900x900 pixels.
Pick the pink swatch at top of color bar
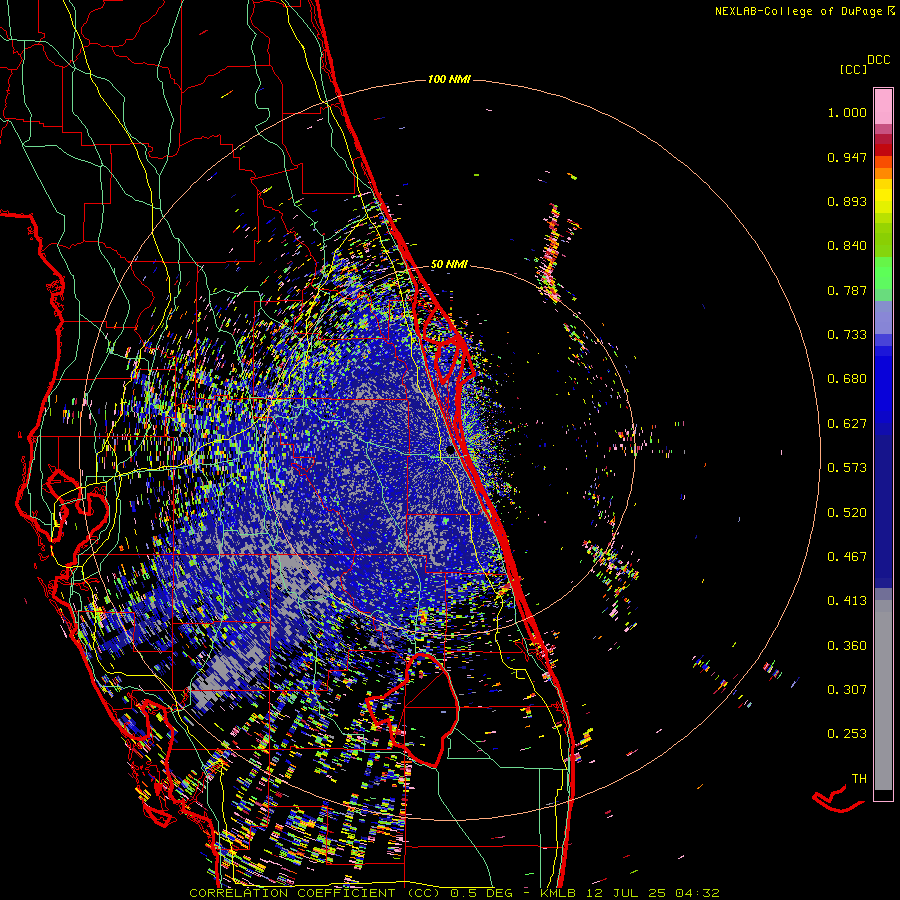pos(883,106)
